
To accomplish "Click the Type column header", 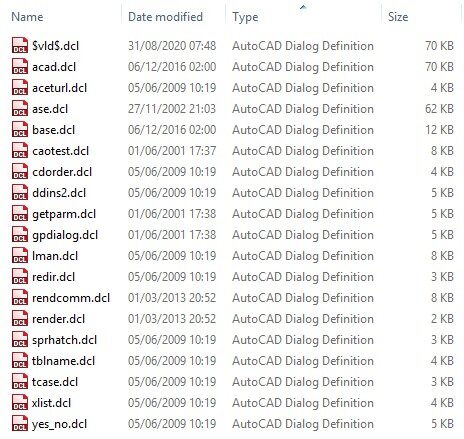I will [x=245, y=17].
